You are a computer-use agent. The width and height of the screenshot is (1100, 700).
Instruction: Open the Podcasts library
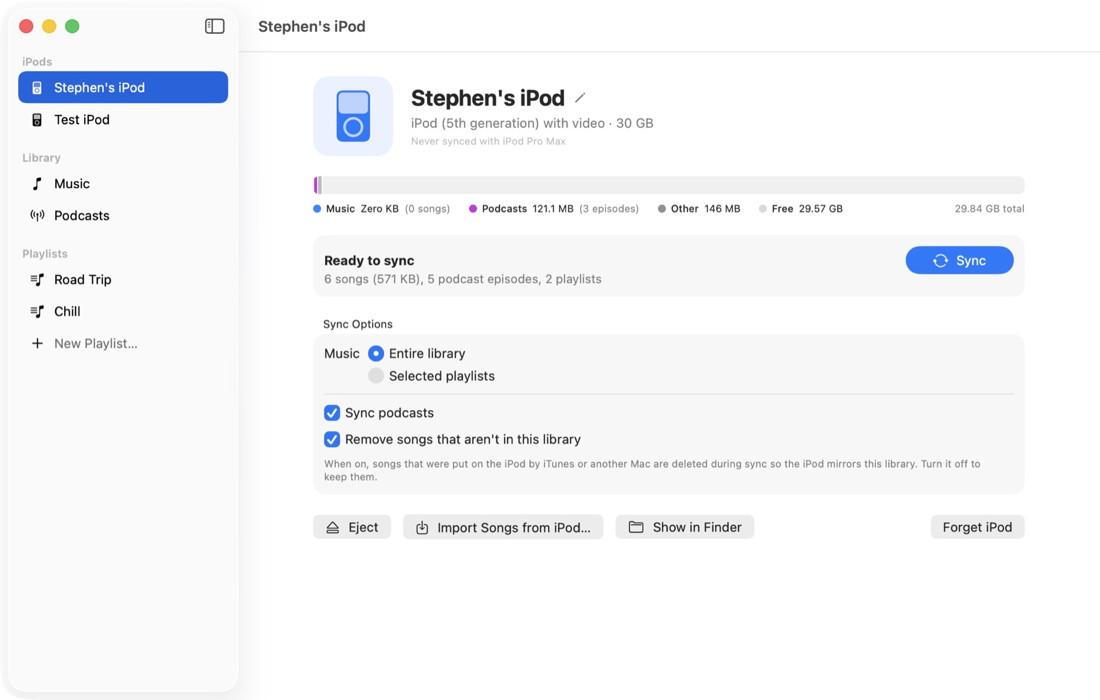123,215
